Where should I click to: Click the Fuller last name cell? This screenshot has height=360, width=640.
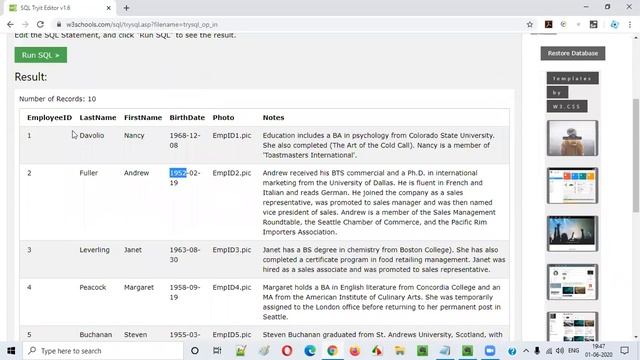[x=89, y=173]
